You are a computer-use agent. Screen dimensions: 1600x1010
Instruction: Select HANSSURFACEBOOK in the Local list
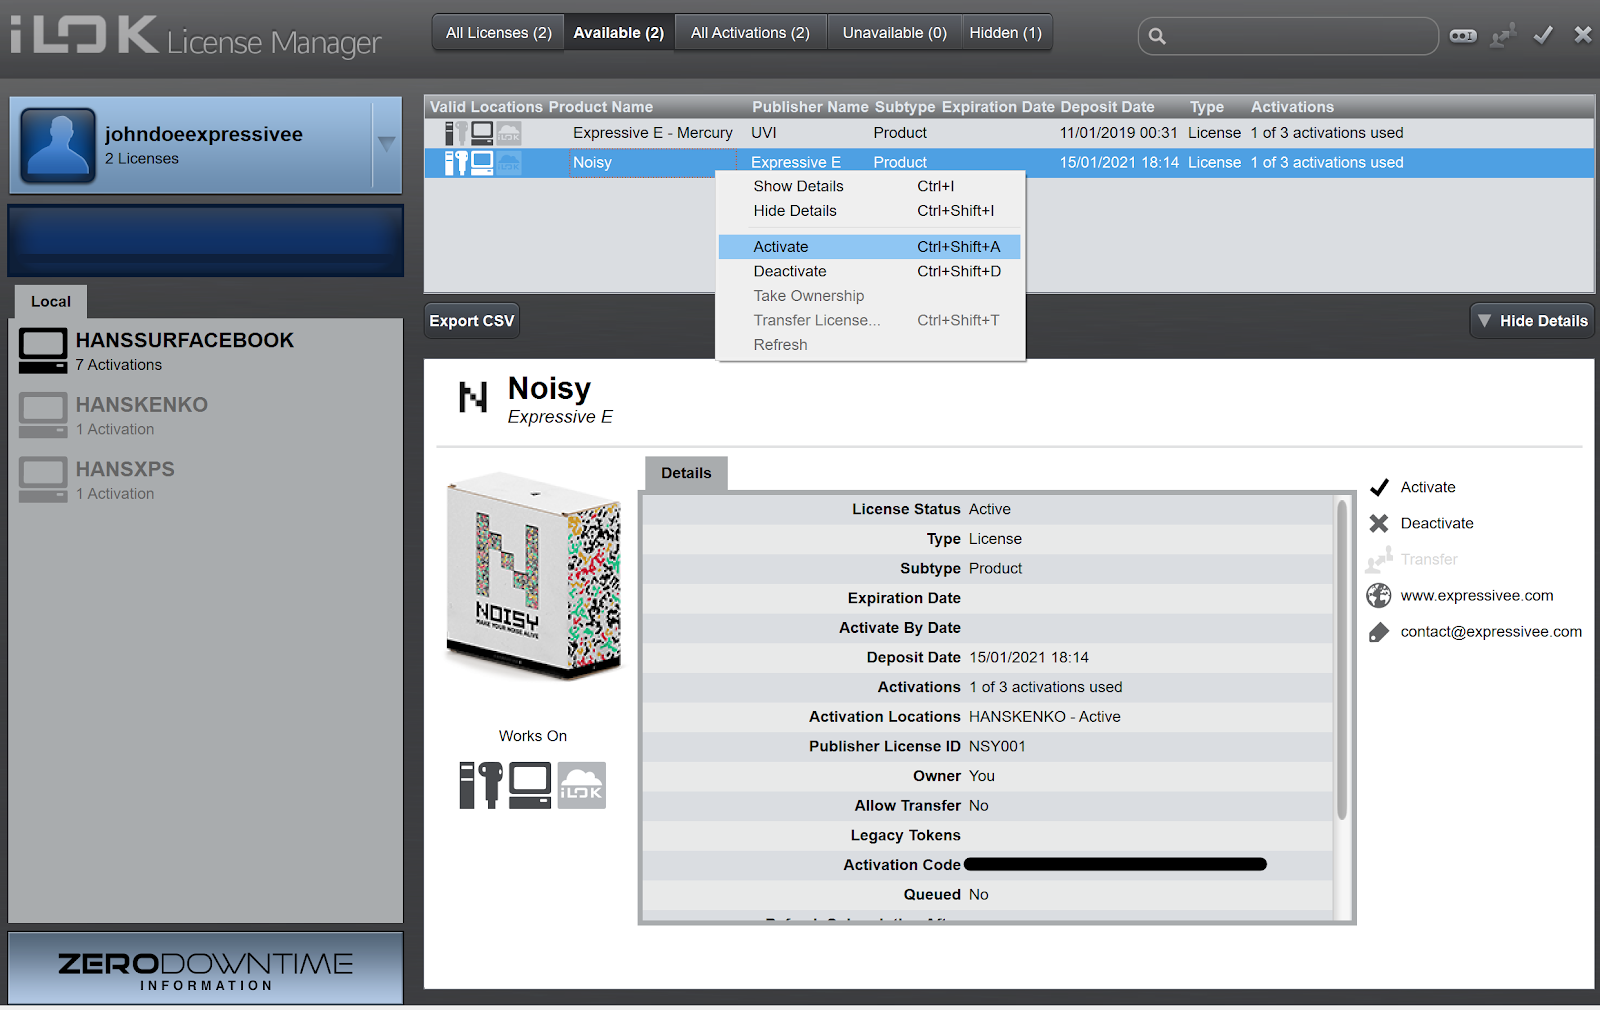tap(206, 351)
